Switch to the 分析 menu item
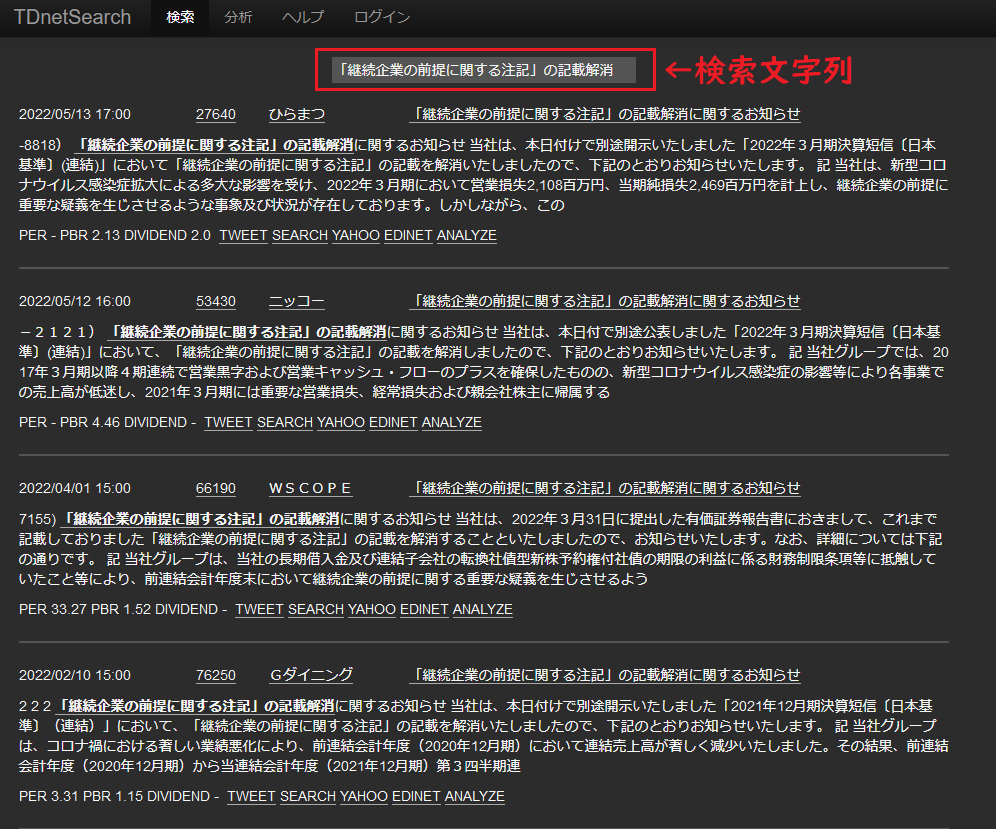996x829 pixels. point(238,17)
